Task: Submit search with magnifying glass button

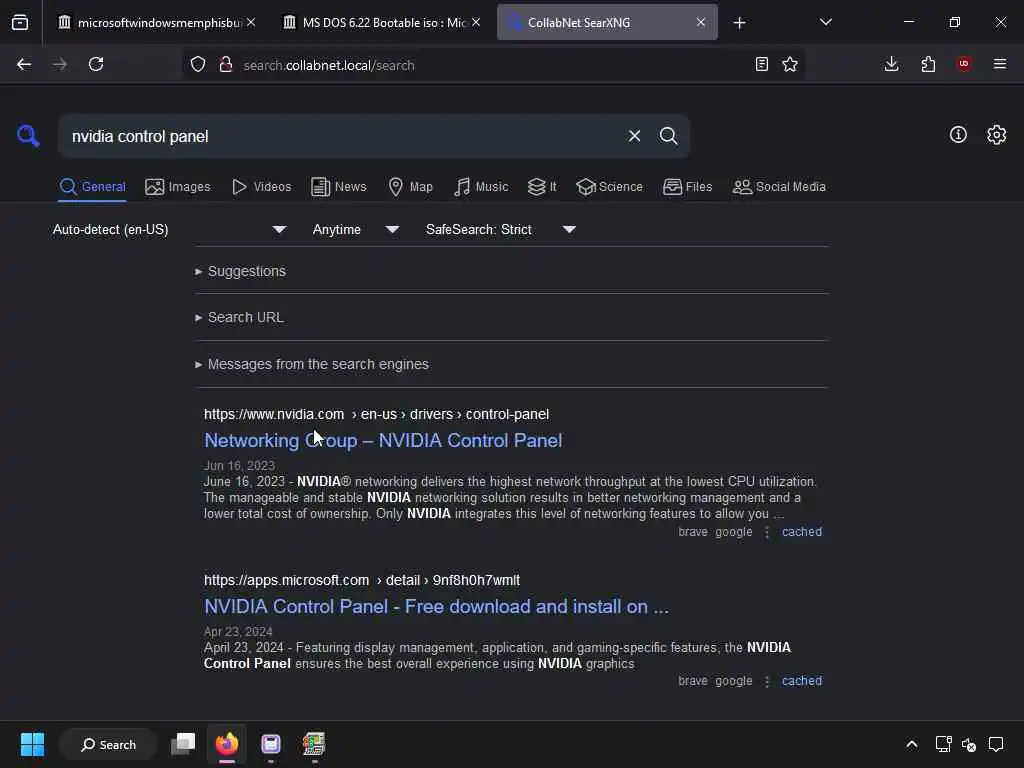Action: click(668, 136)
